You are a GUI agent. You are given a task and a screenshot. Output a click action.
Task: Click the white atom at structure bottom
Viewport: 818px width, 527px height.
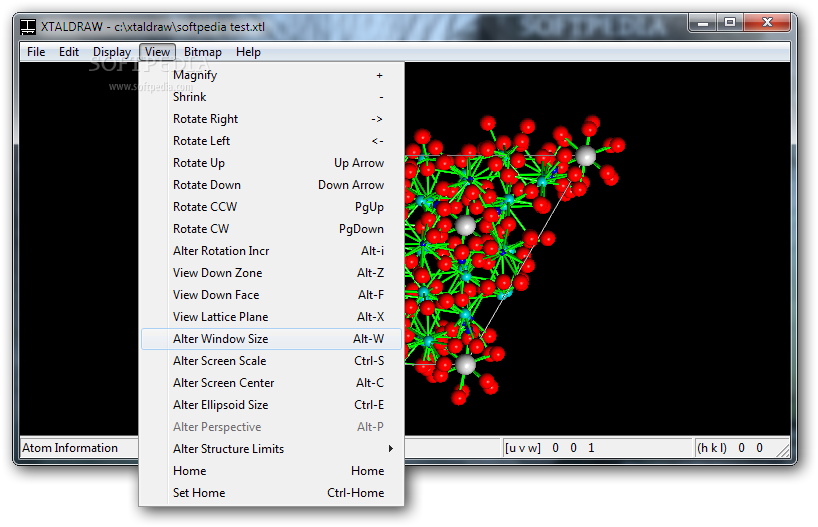coord(465,365)
